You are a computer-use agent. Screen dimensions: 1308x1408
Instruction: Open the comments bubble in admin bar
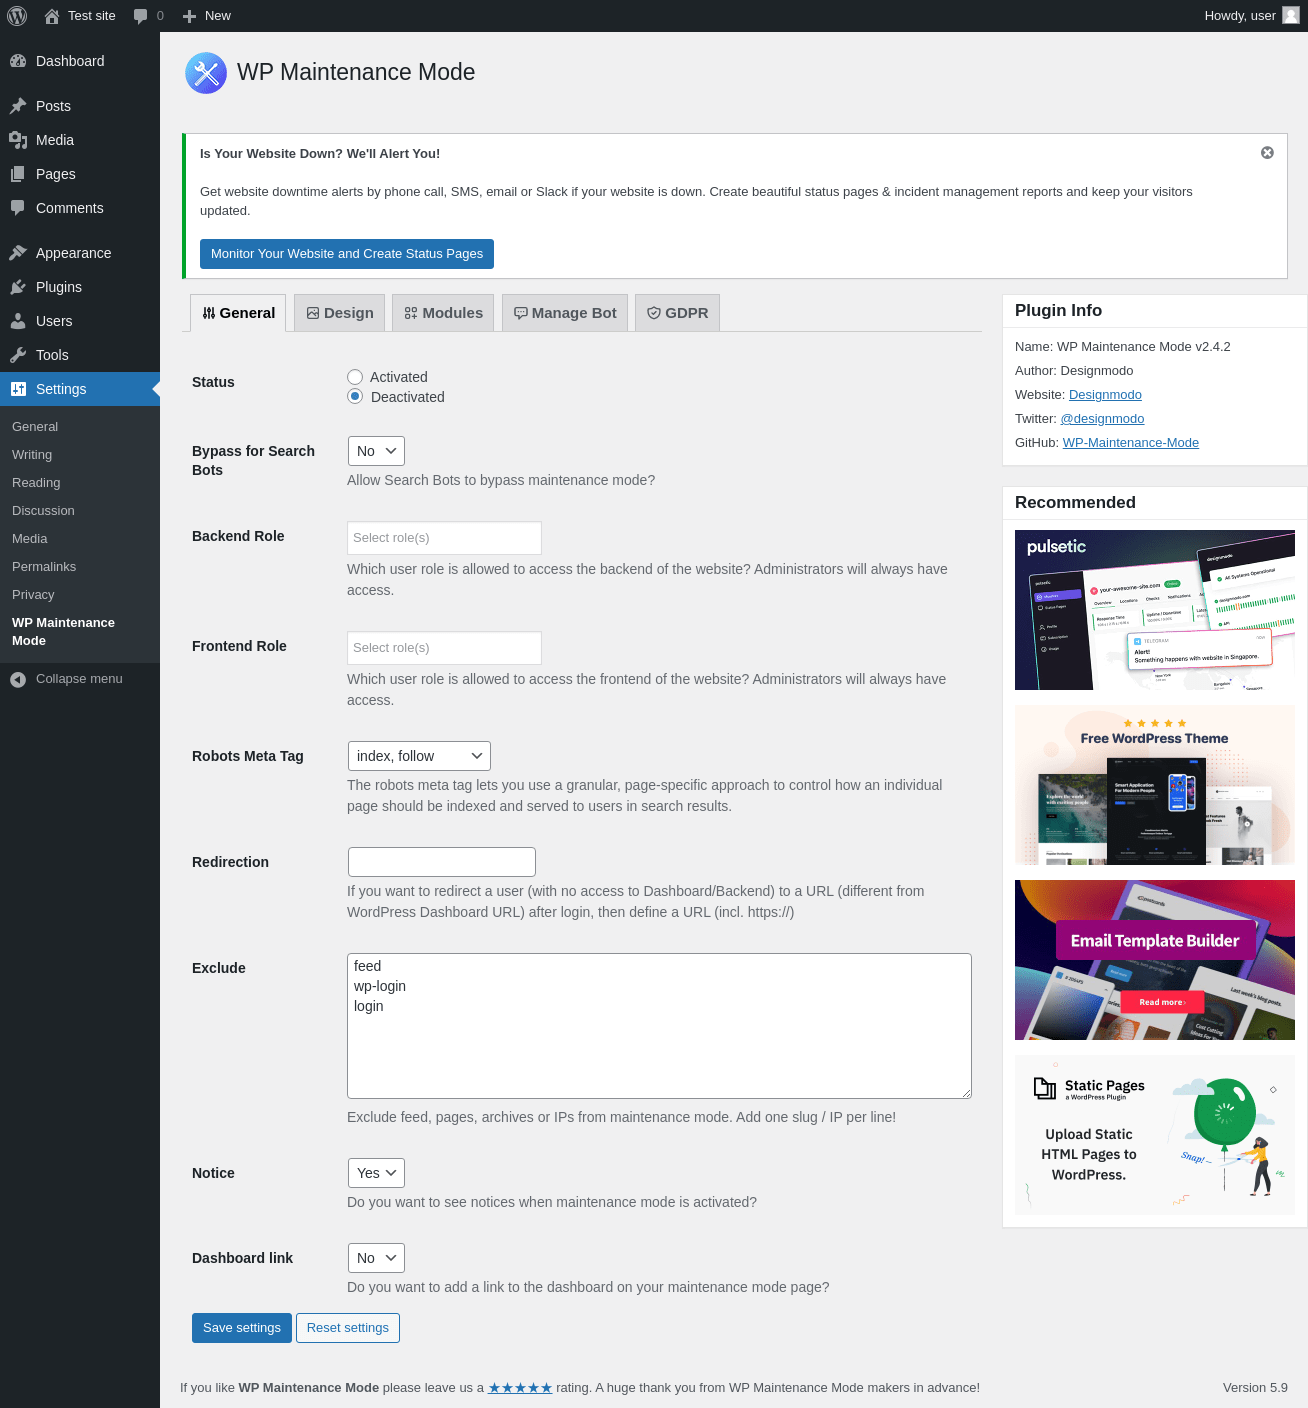click(141, 16)
